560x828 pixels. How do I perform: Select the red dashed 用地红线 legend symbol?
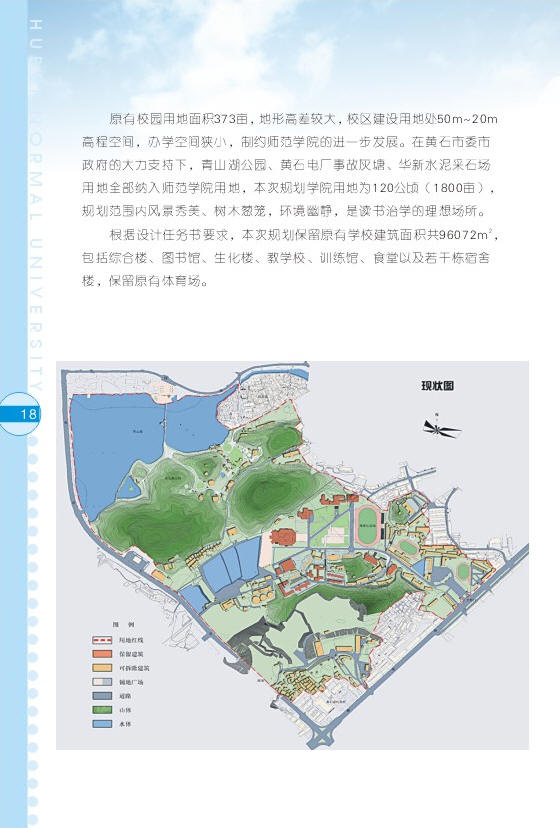click(x=102, y=640)
